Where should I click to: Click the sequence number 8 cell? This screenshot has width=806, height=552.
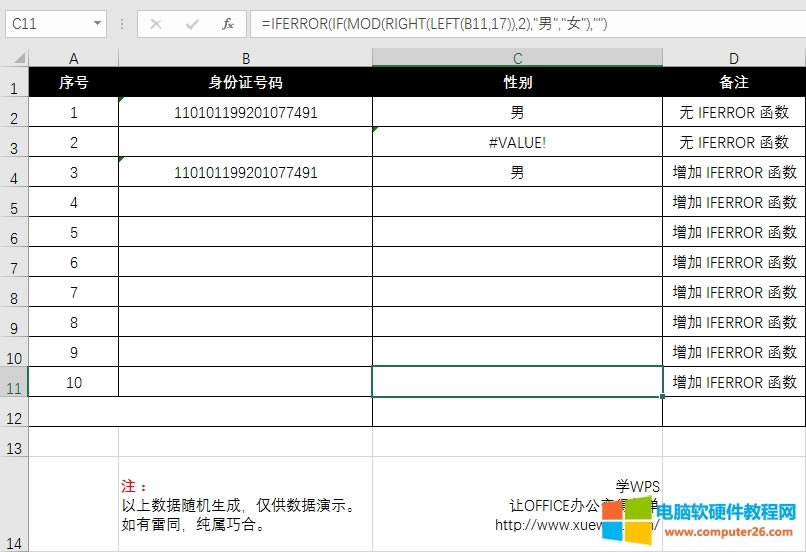pyautogui.click(x=74, y=322)
